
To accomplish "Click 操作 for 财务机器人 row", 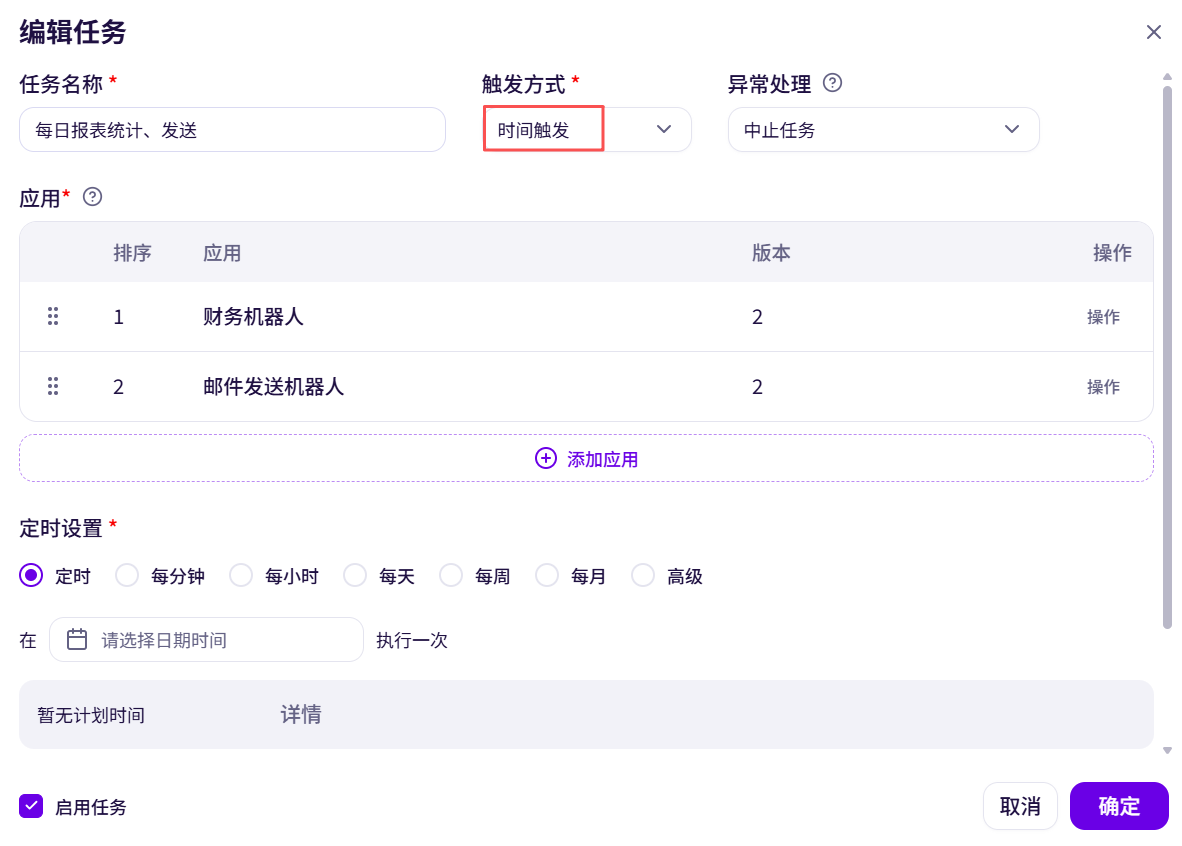I will (x=1103, y=317).
